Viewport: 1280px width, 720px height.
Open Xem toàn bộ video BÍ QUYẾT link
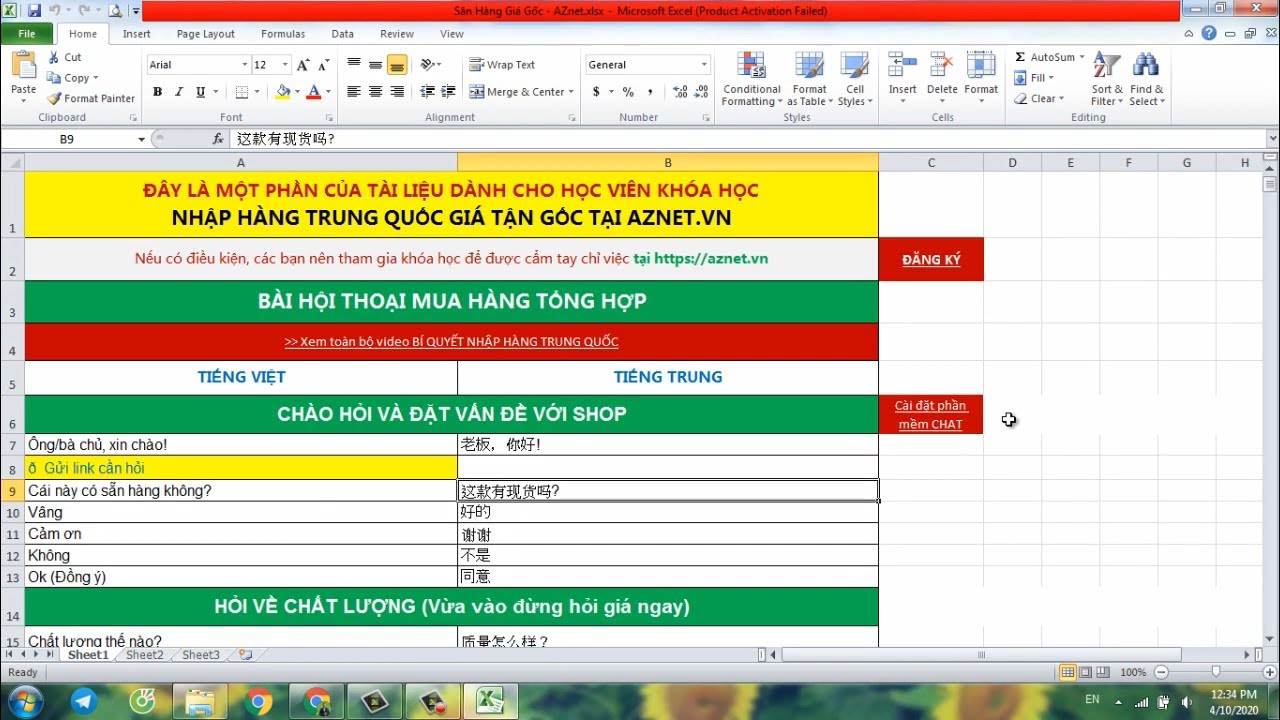click(451, 341)
